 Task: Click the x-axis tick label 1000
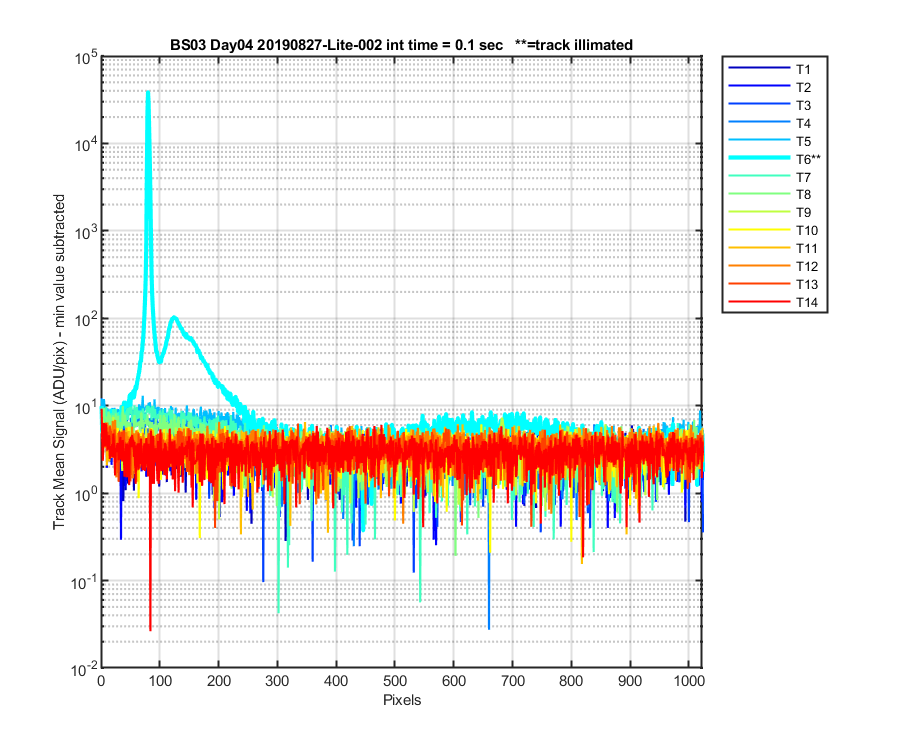coord(689,681)
